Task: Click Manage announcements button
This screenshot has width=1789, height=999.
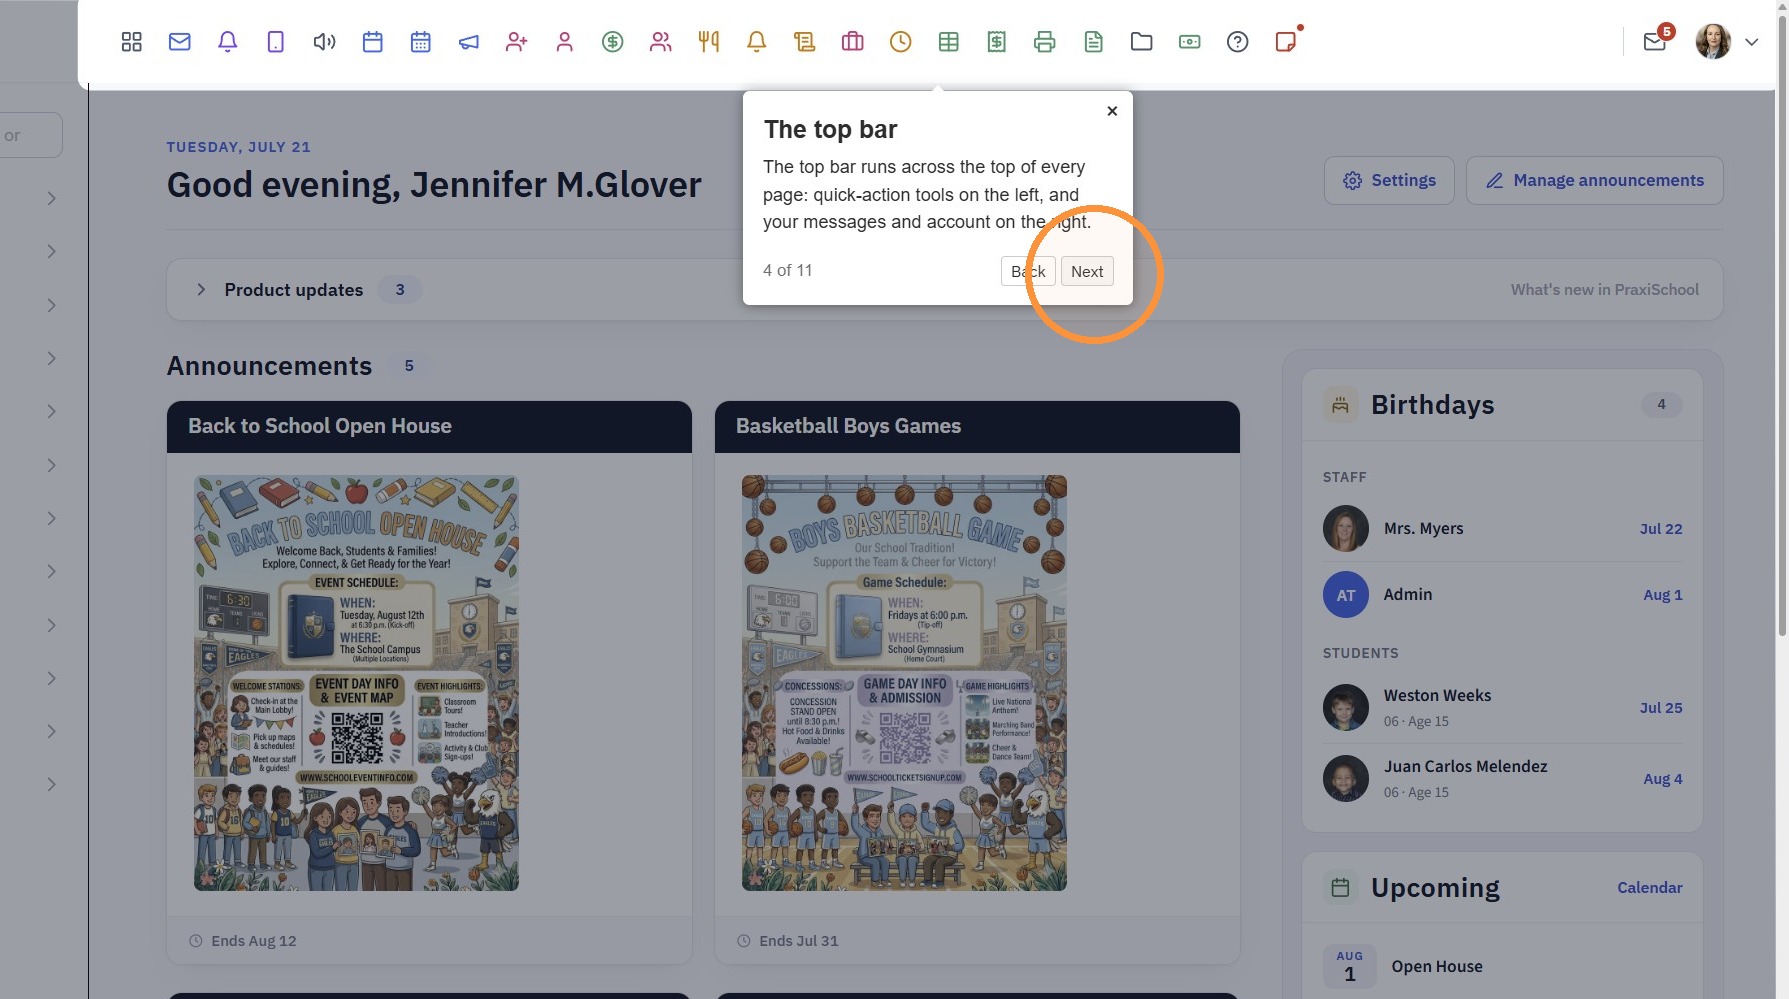Action: (x=1594, y=181)
